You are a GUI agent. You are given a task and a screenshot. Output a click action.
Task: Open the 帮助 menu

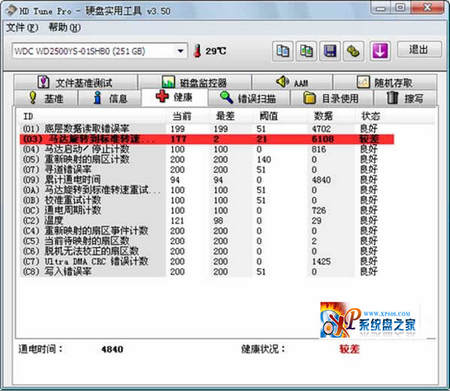pyautogui.click(x=64, y=28)
